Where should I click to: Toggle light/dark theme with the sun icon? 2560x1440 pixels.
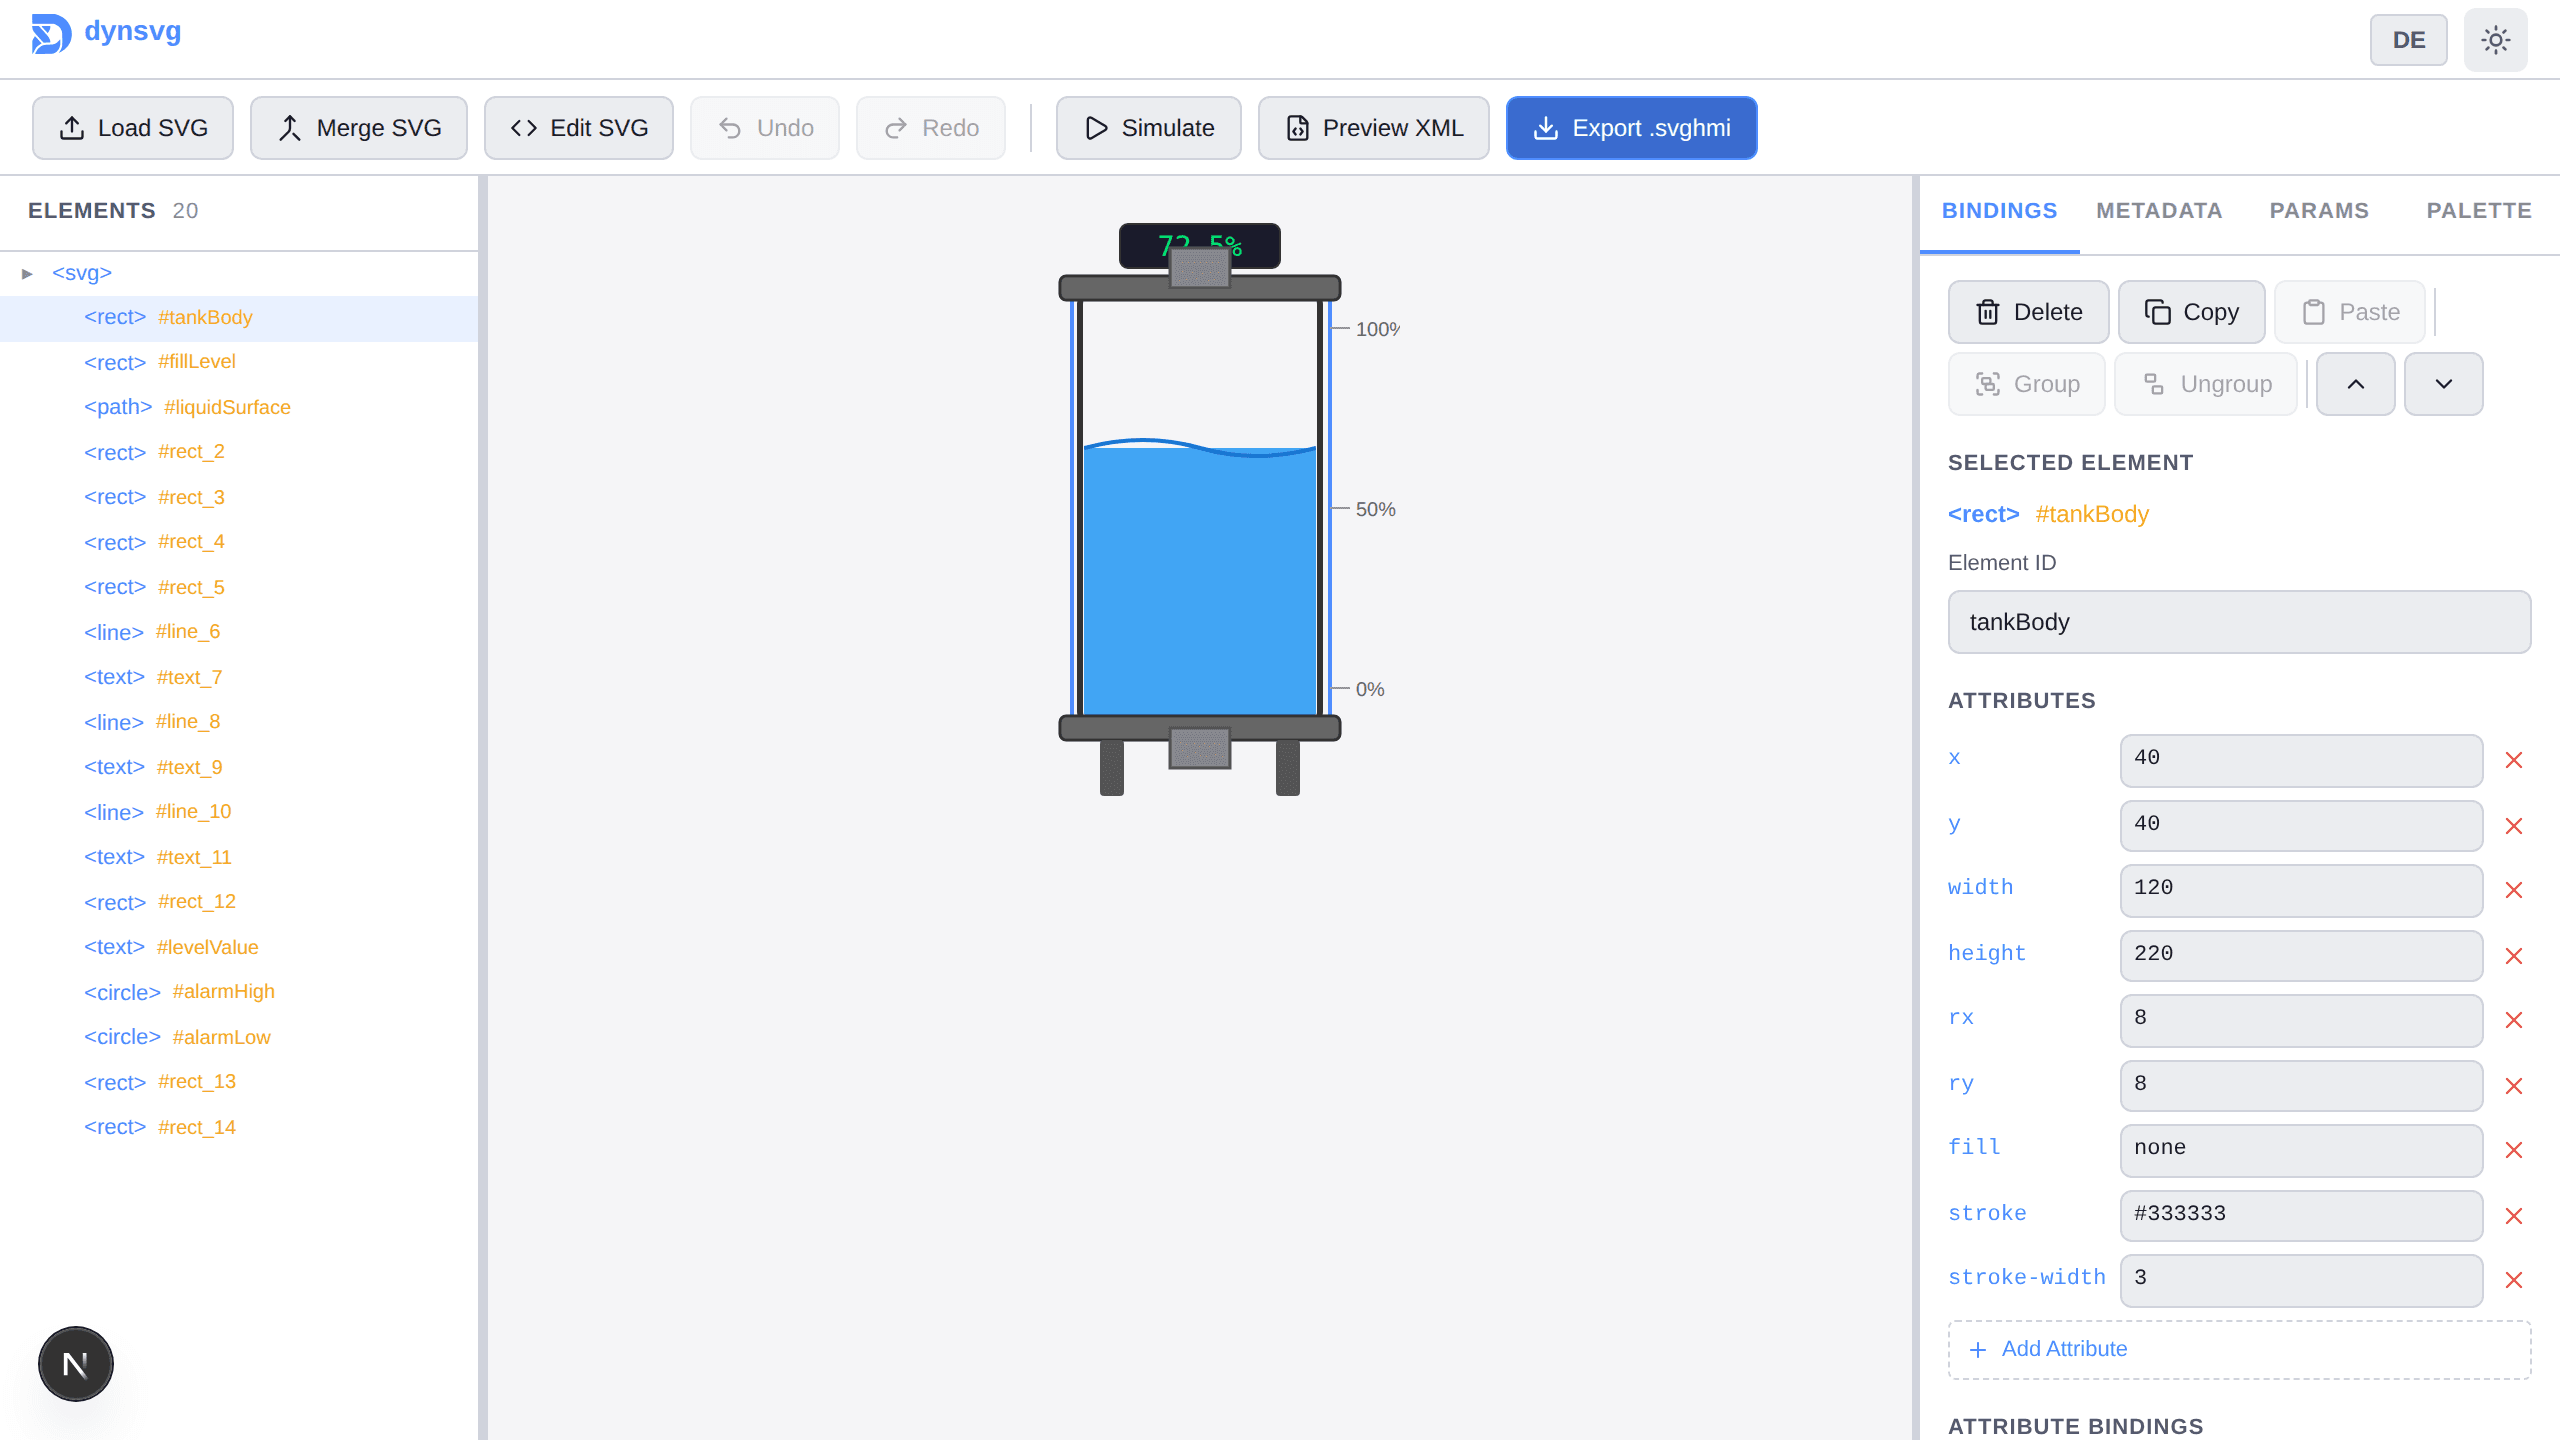(x=2495, y=39)
